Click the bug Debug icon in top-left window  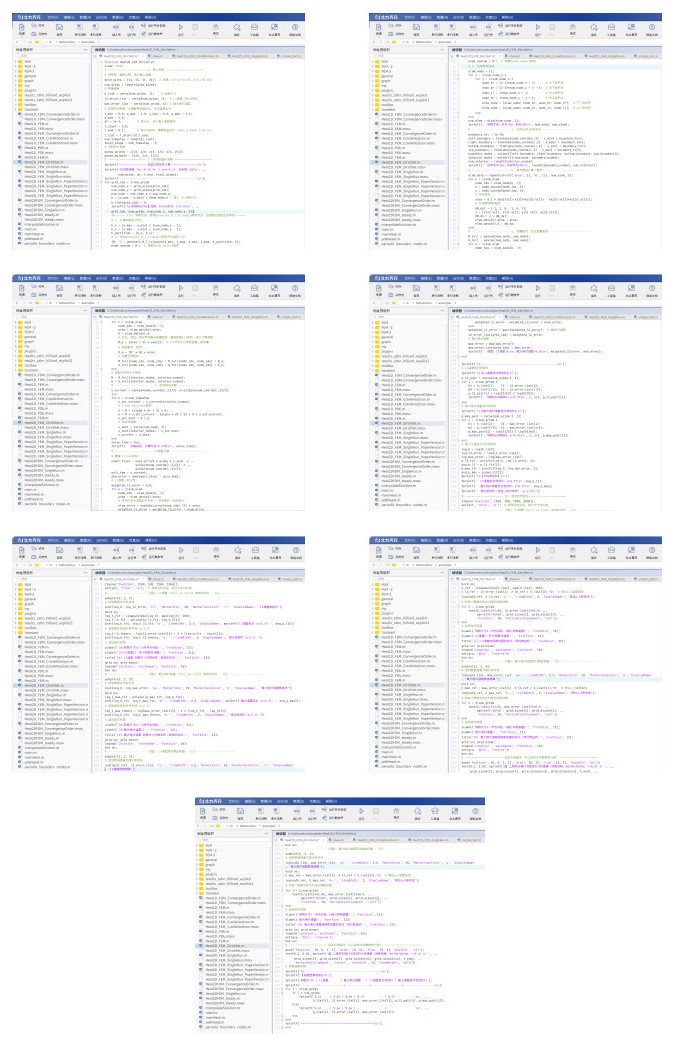click(x=216, y=27)
